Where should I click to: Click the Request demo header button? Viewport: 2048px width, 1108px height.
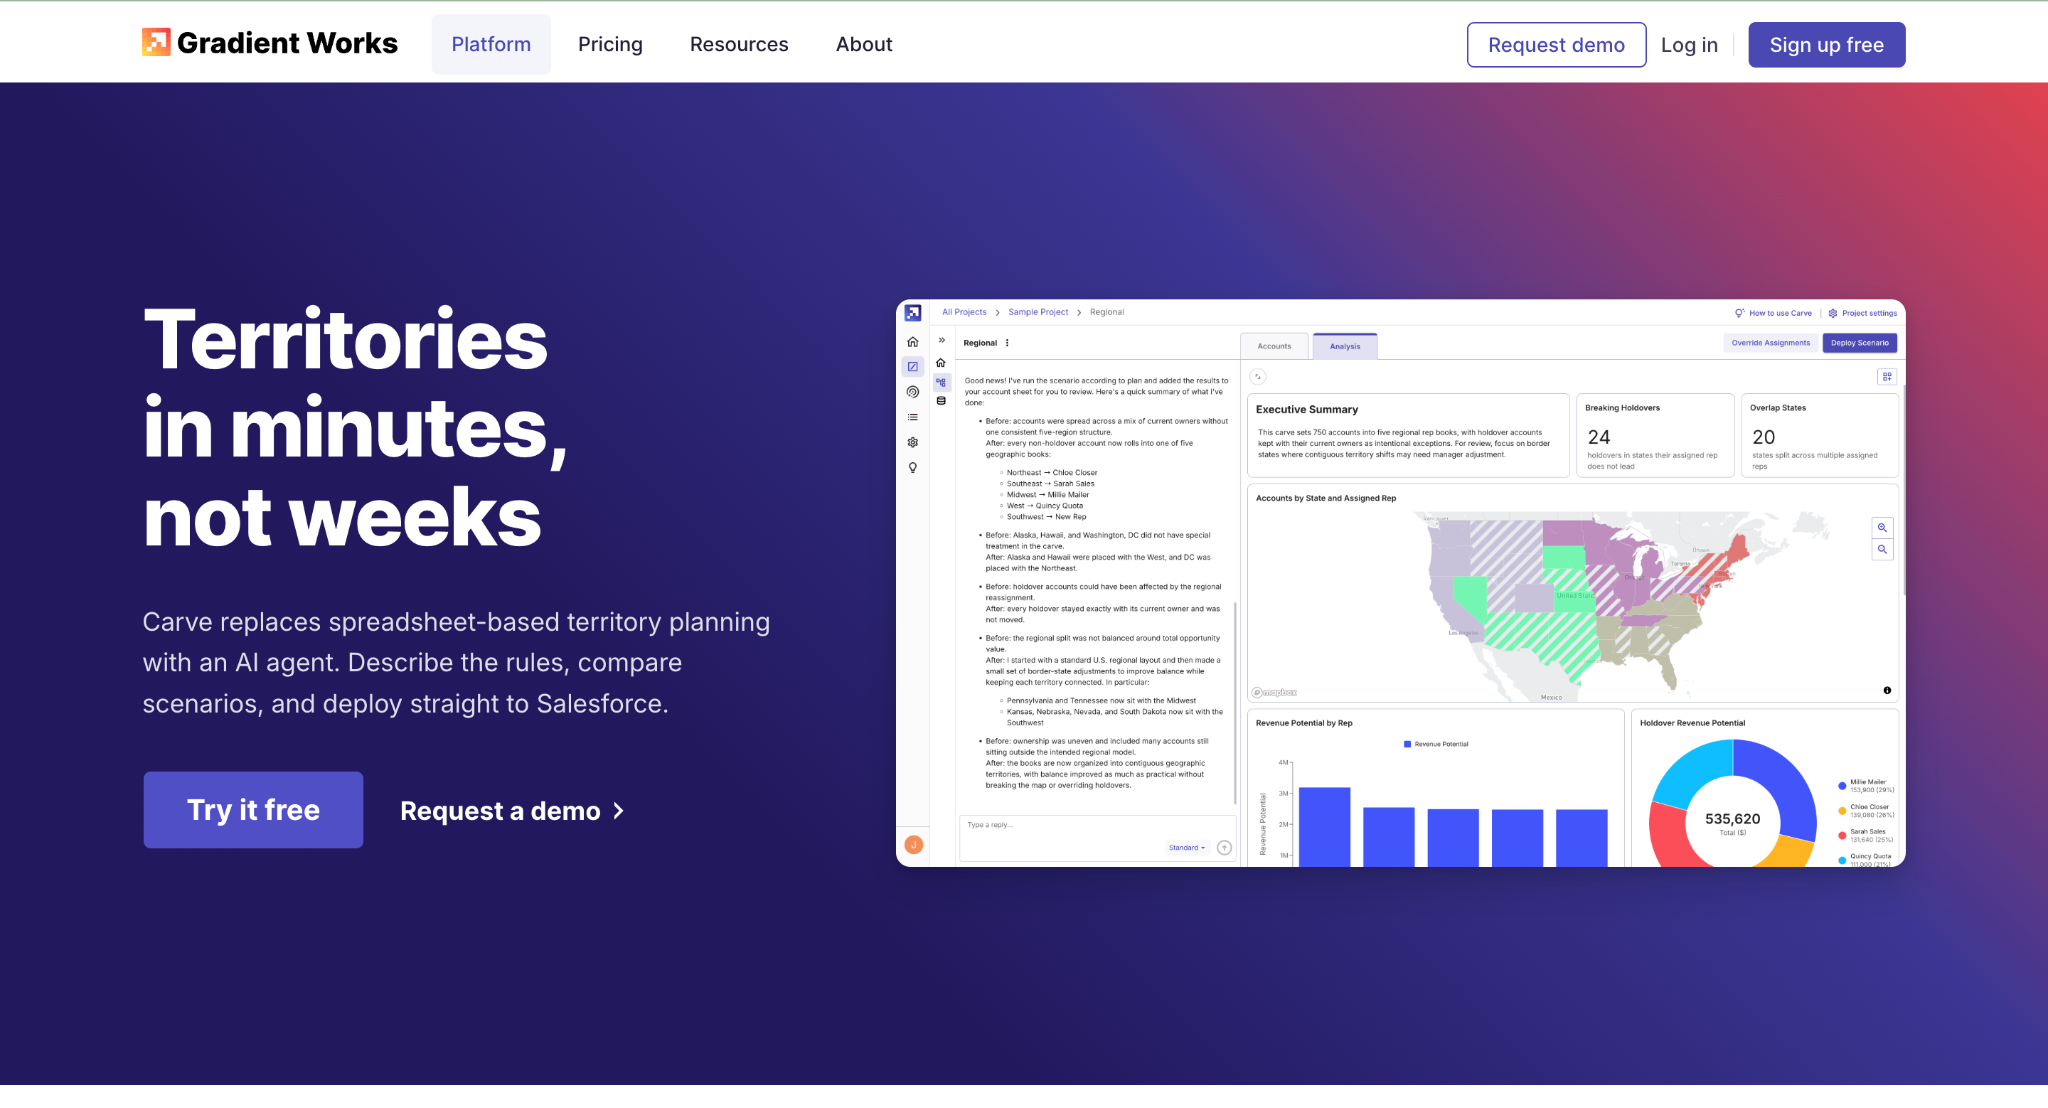pos(1556,45)
